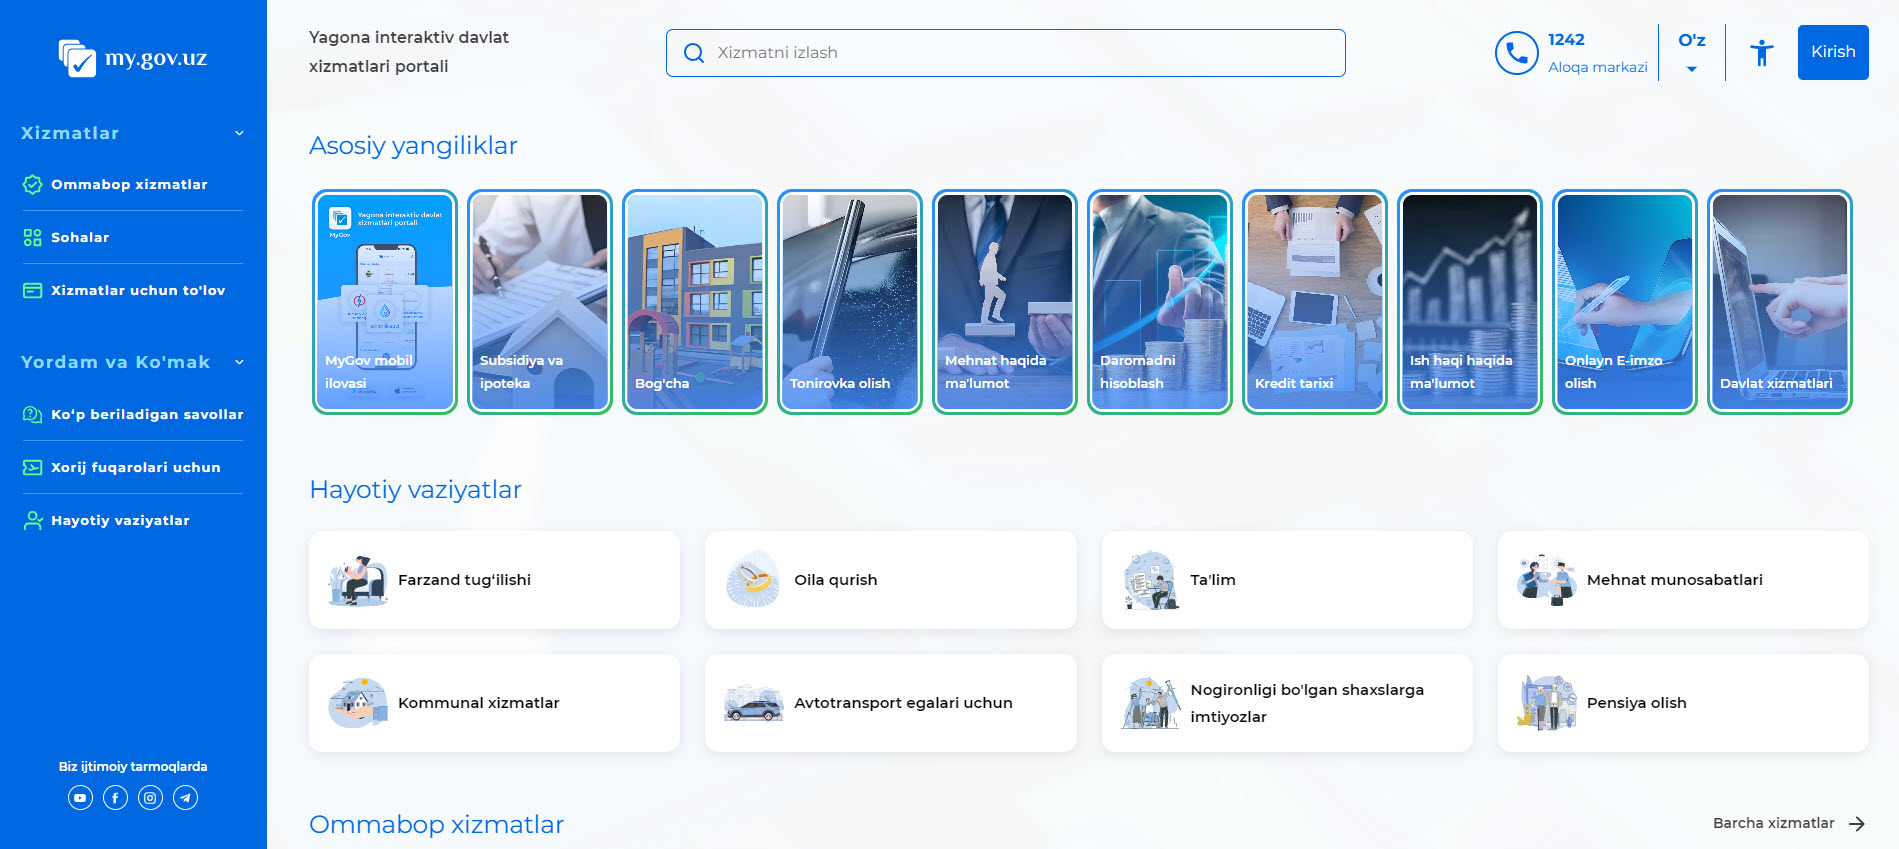Open the YouTube social media icon
1899x849 pixels.
(x=80, y=798)
